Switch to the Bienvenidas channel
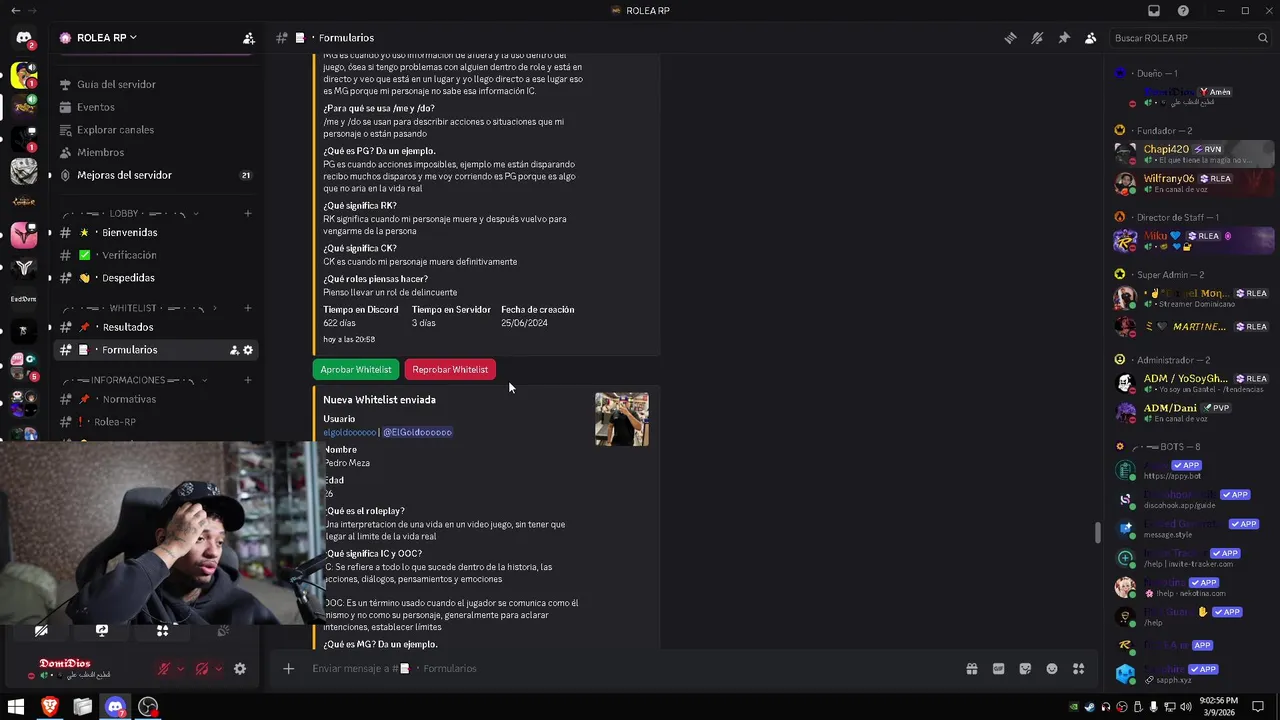Screen dimensions: 1280x720 click(x=156, y=233)
